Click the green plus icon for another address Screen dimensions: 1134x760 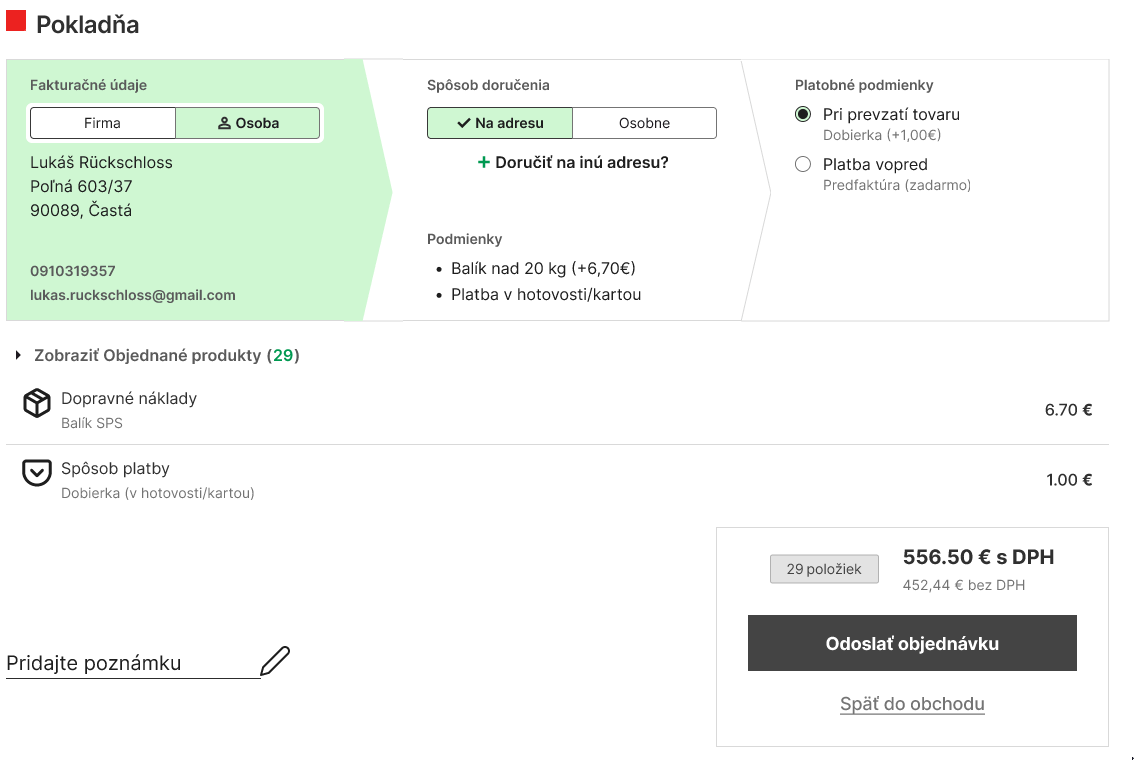[484, 162]
